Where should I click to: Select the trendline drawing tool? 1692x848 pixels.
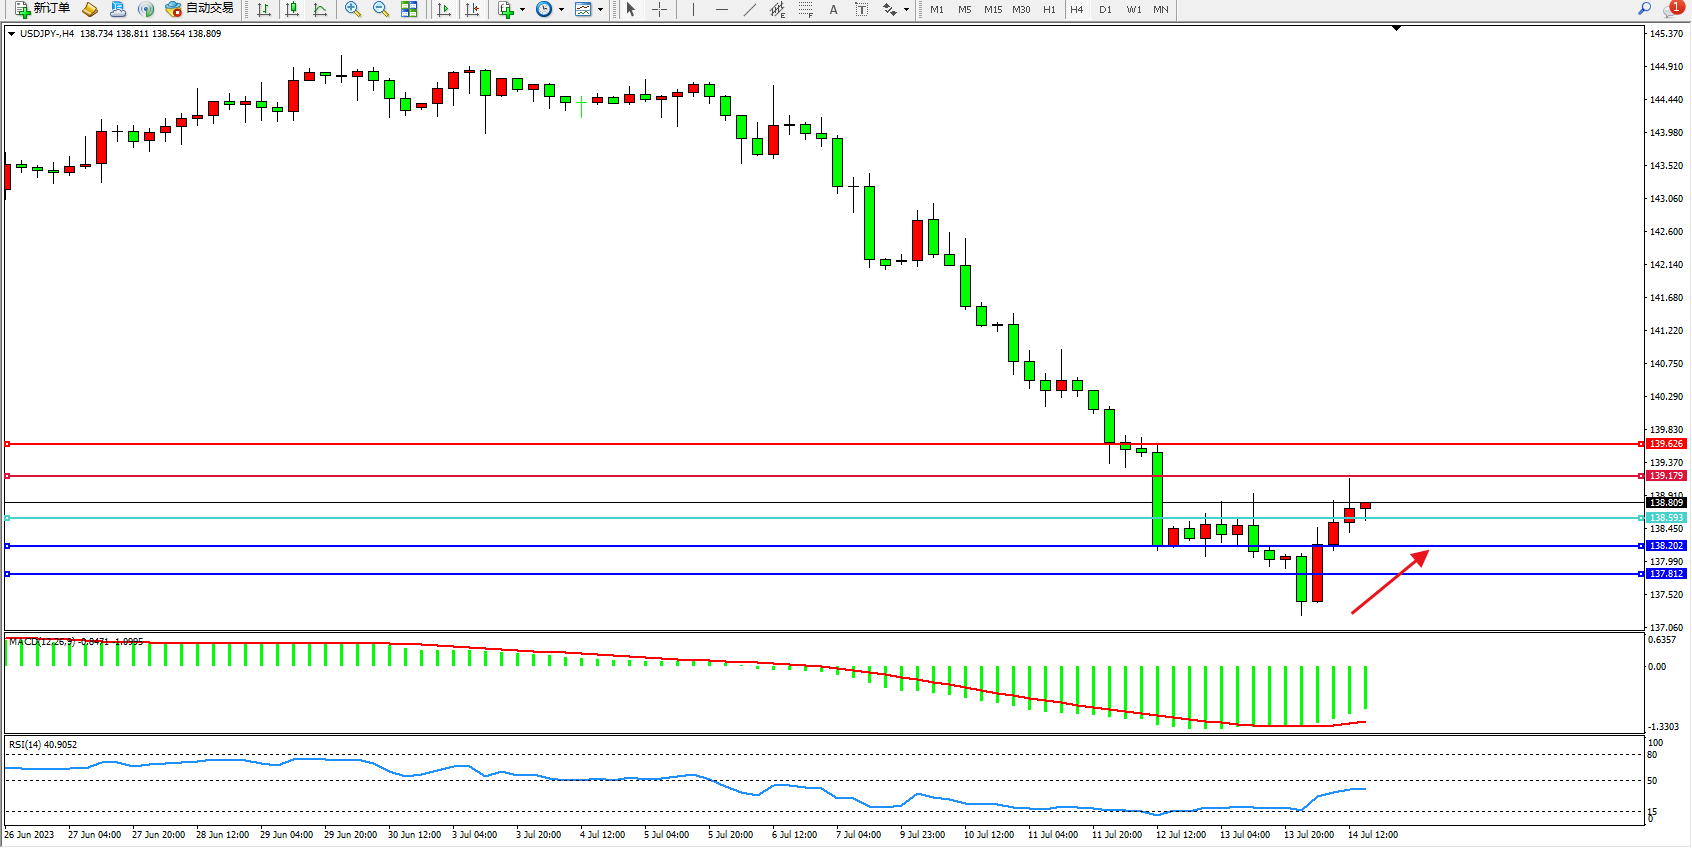coord(750,9)
